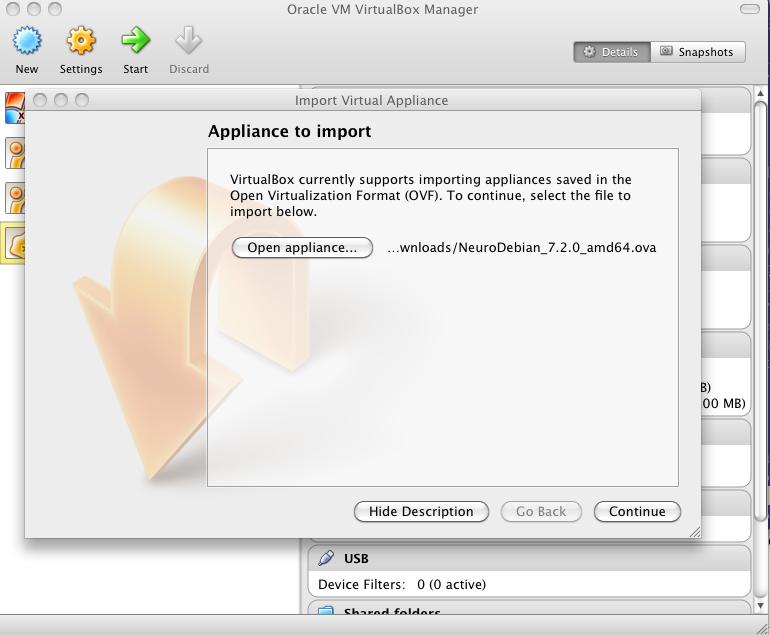Click Hide Description button
This screenshot has width=770, height=635.
point(421,512)
